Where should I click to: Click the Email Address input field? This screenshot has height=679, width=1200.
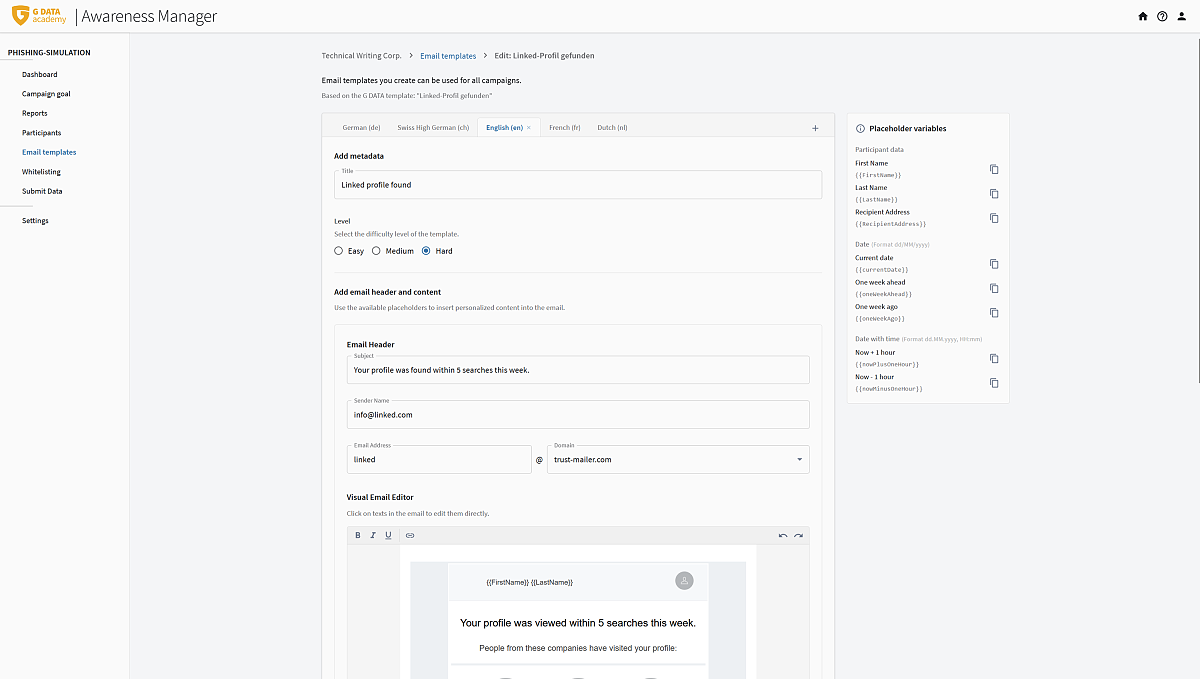[x=439, y=459]
